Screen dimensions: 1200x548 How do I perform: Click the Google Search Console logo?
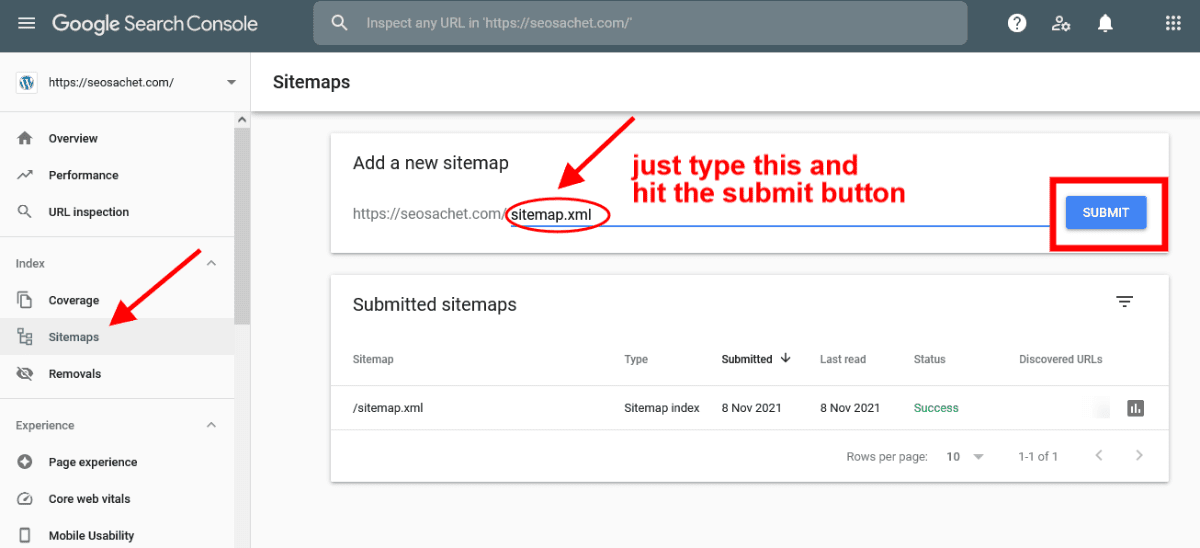pos(154,23)
